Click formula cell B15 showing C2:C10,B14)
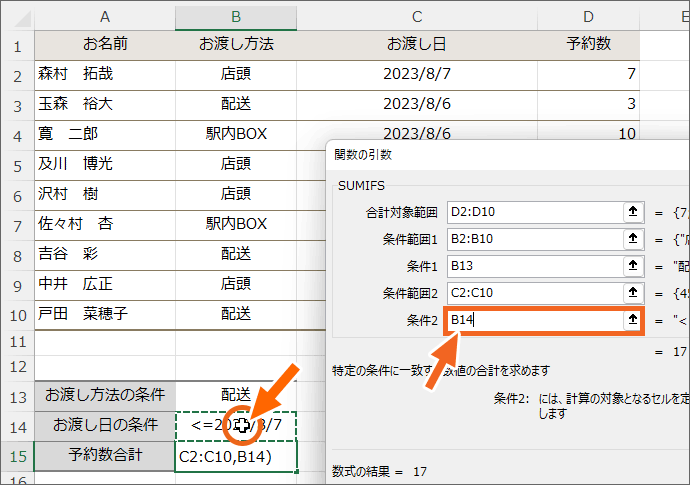Viewport: 690px width, 485px height. coord(236,457)
